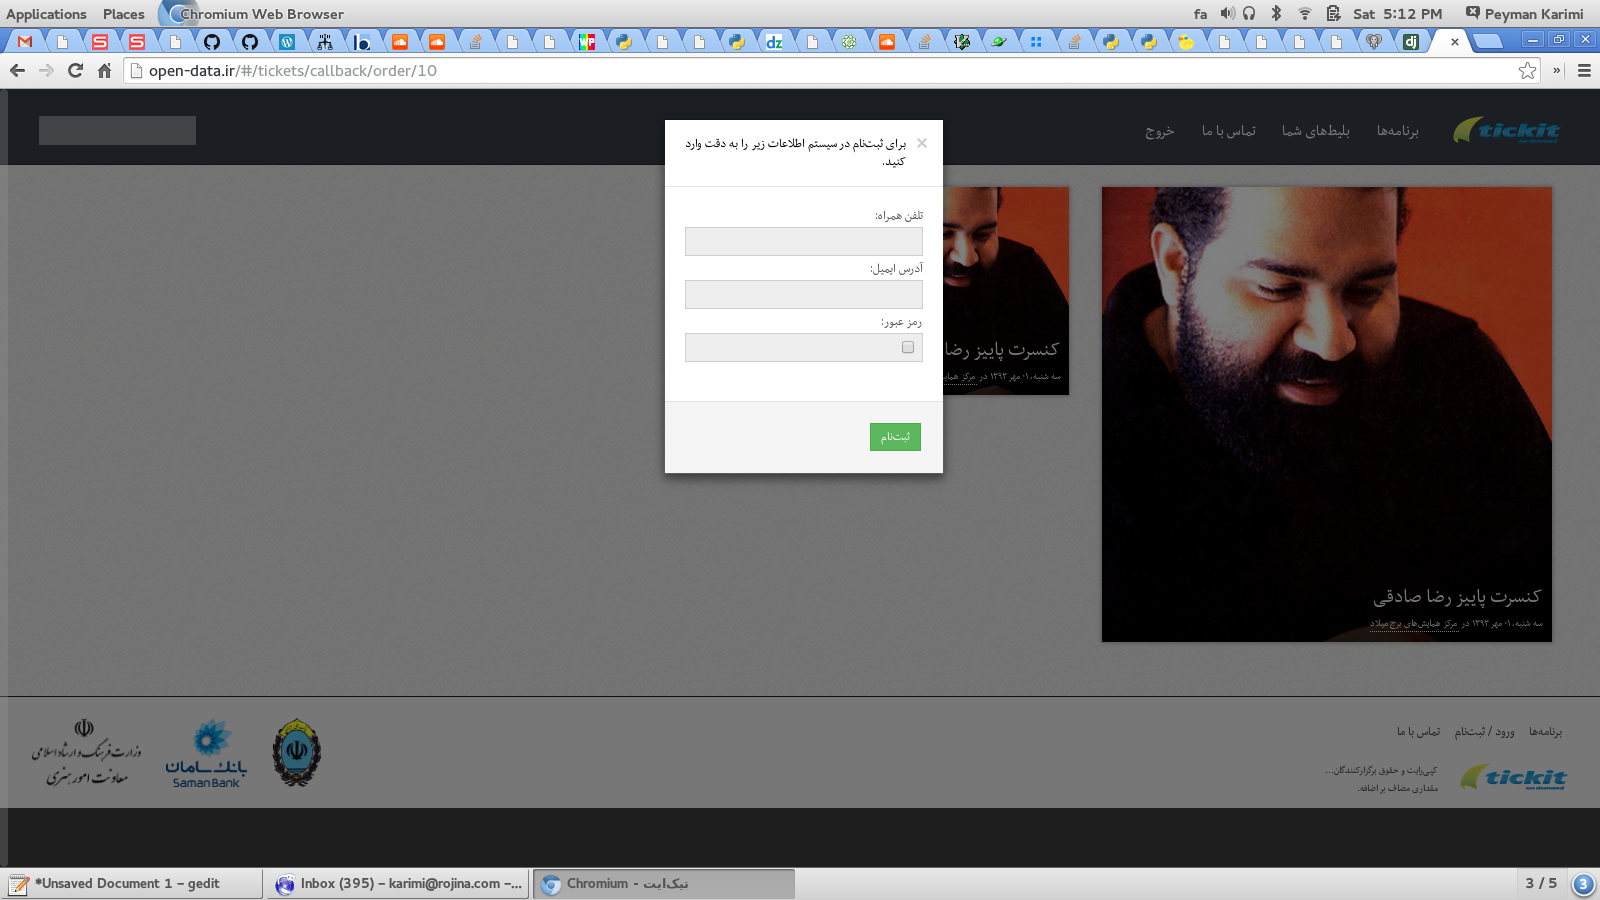Close the active browser tab
This screenshot has height=900, width=1600.
pyautogui.click(x=1454, y=42)
